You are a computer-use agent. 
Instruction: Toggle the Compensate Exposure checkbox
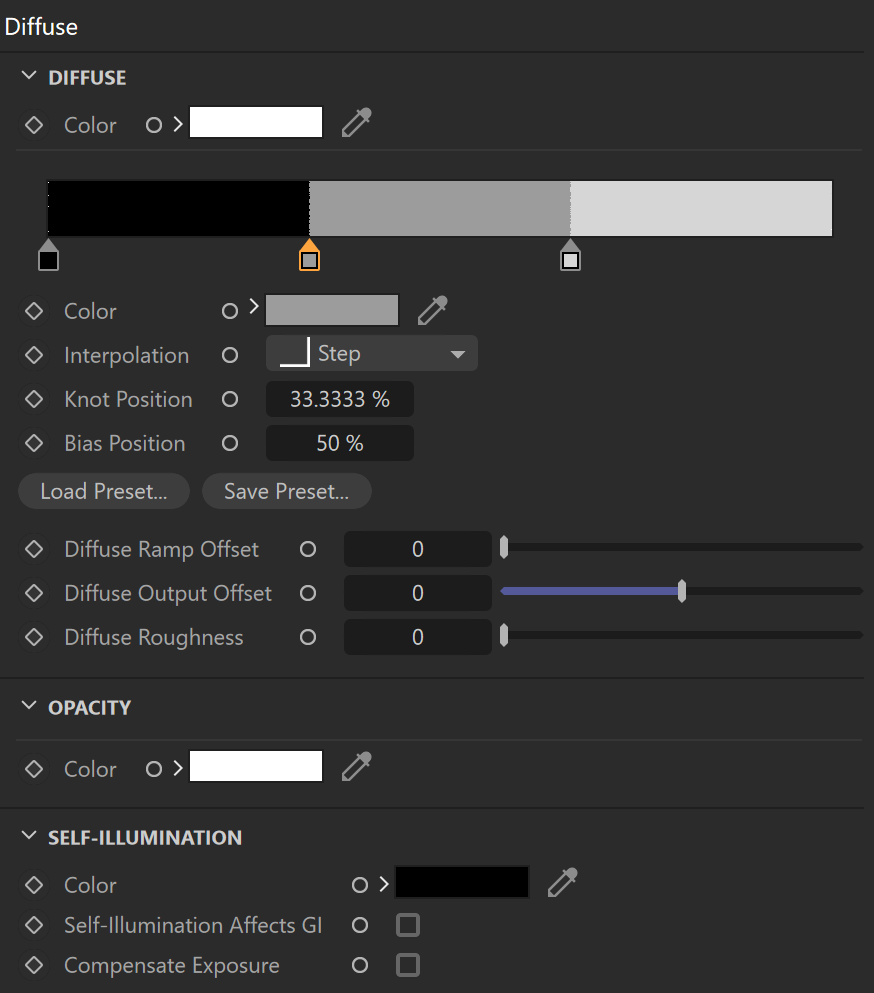click(408, 965)
